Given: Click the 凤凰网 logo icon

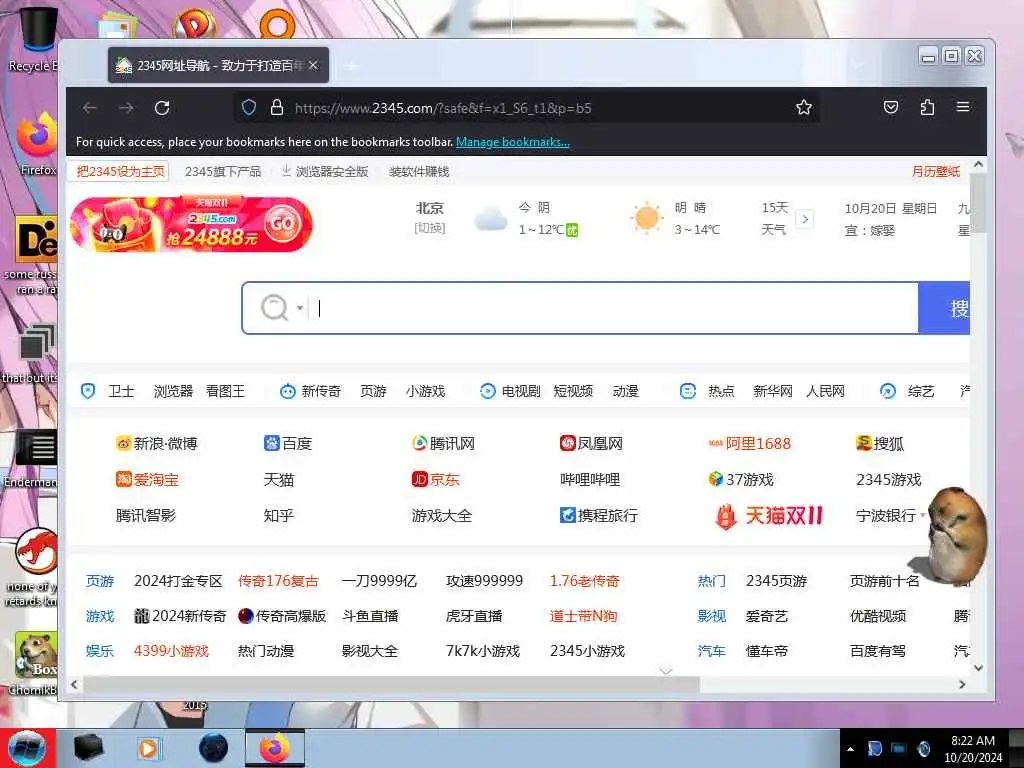Looking at the screenshot, I should tap(568, 443).
